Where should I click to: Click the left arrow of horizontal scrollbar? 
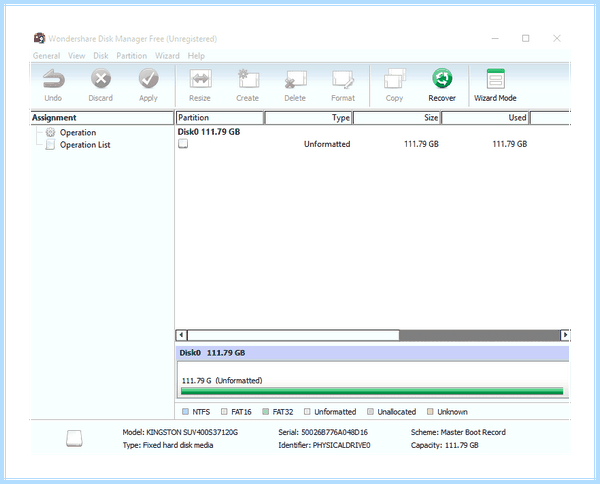(x=181, y=335)
